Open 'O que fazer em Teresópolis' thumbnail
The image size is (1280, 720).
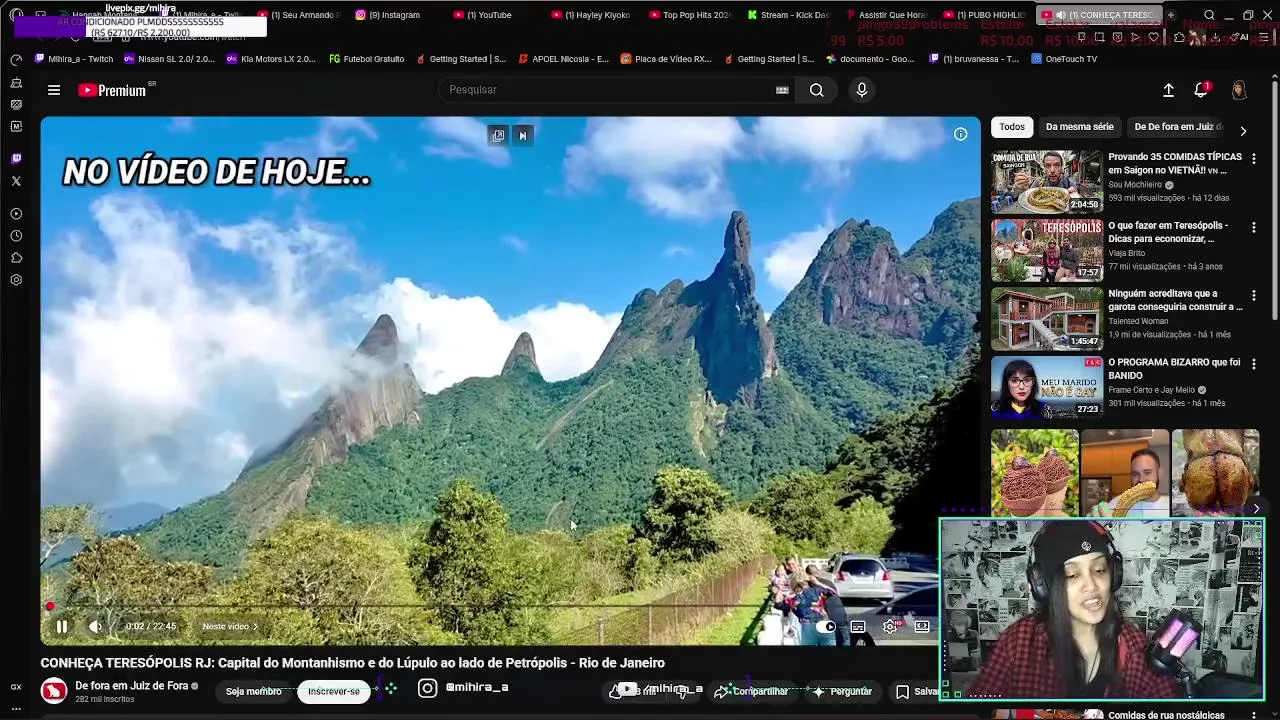pyautogui.click(x=1046, y=249)
